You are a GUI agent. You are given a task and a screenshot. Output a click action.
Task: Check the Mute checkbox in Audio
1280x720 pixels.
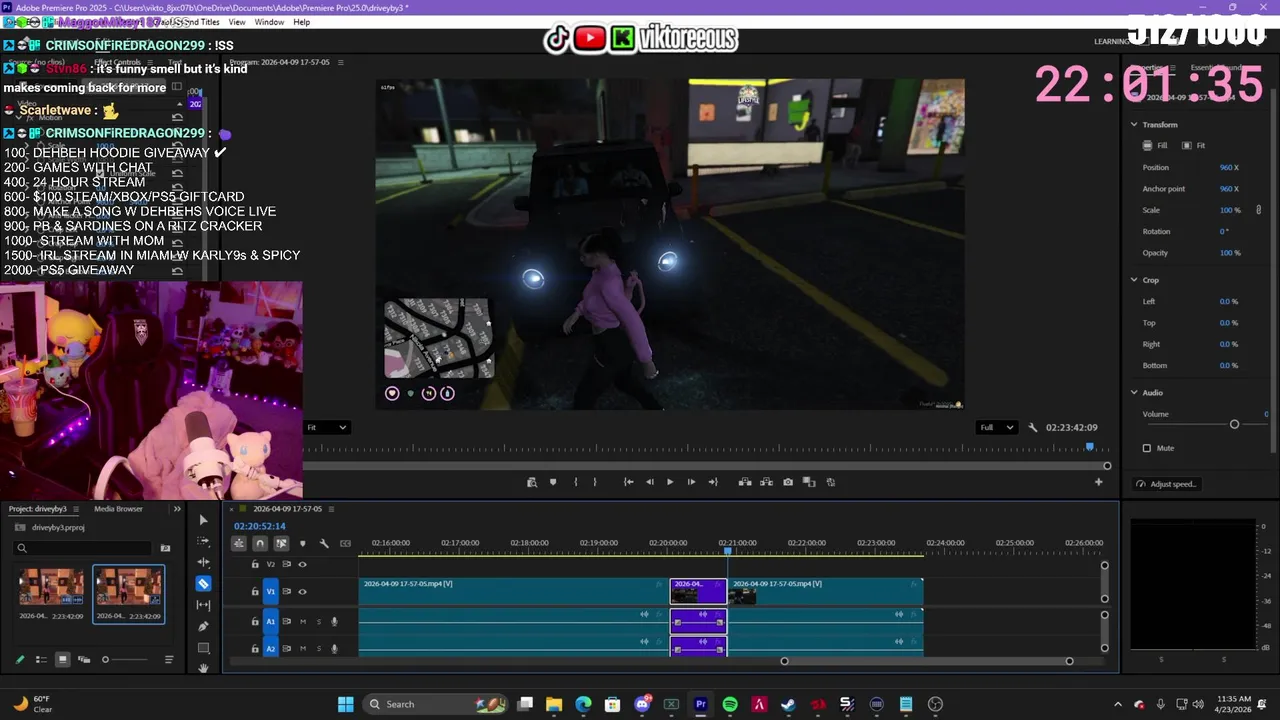pyautogui.click(x=1147, y=448)
